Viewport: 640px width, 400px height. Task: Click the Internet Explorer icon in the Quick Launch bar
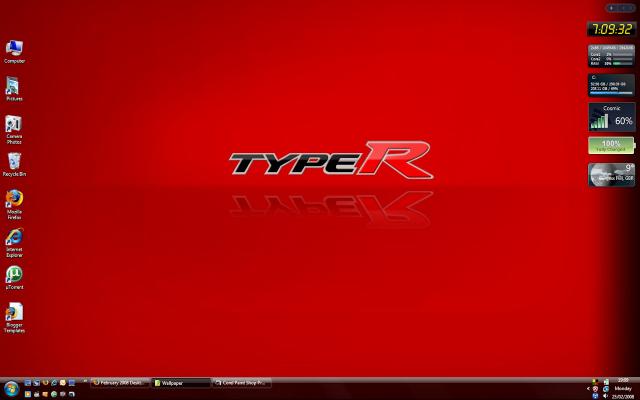[54, 383]
